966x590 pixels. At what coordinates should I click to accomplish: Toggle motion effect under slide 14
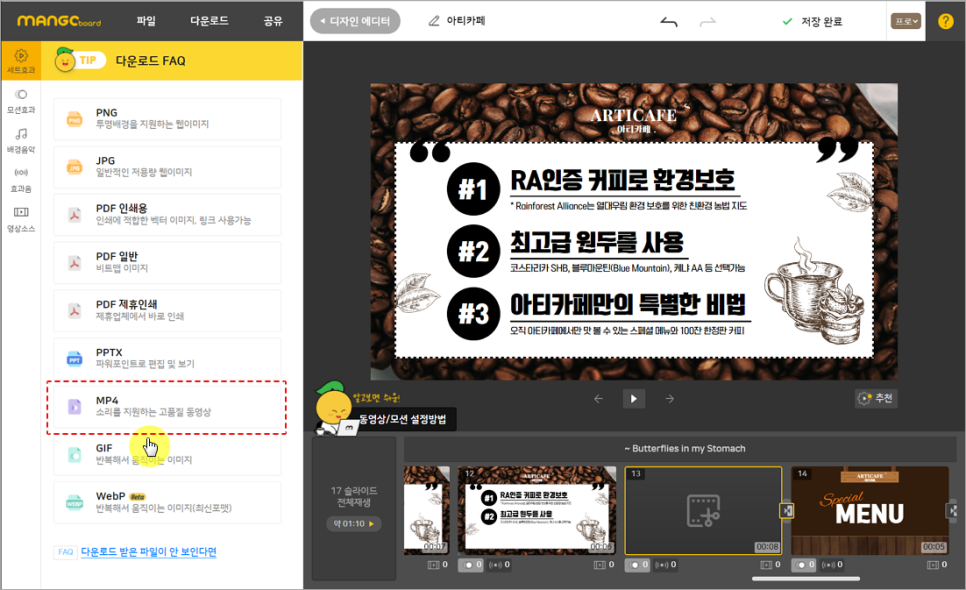coord(803,564)
